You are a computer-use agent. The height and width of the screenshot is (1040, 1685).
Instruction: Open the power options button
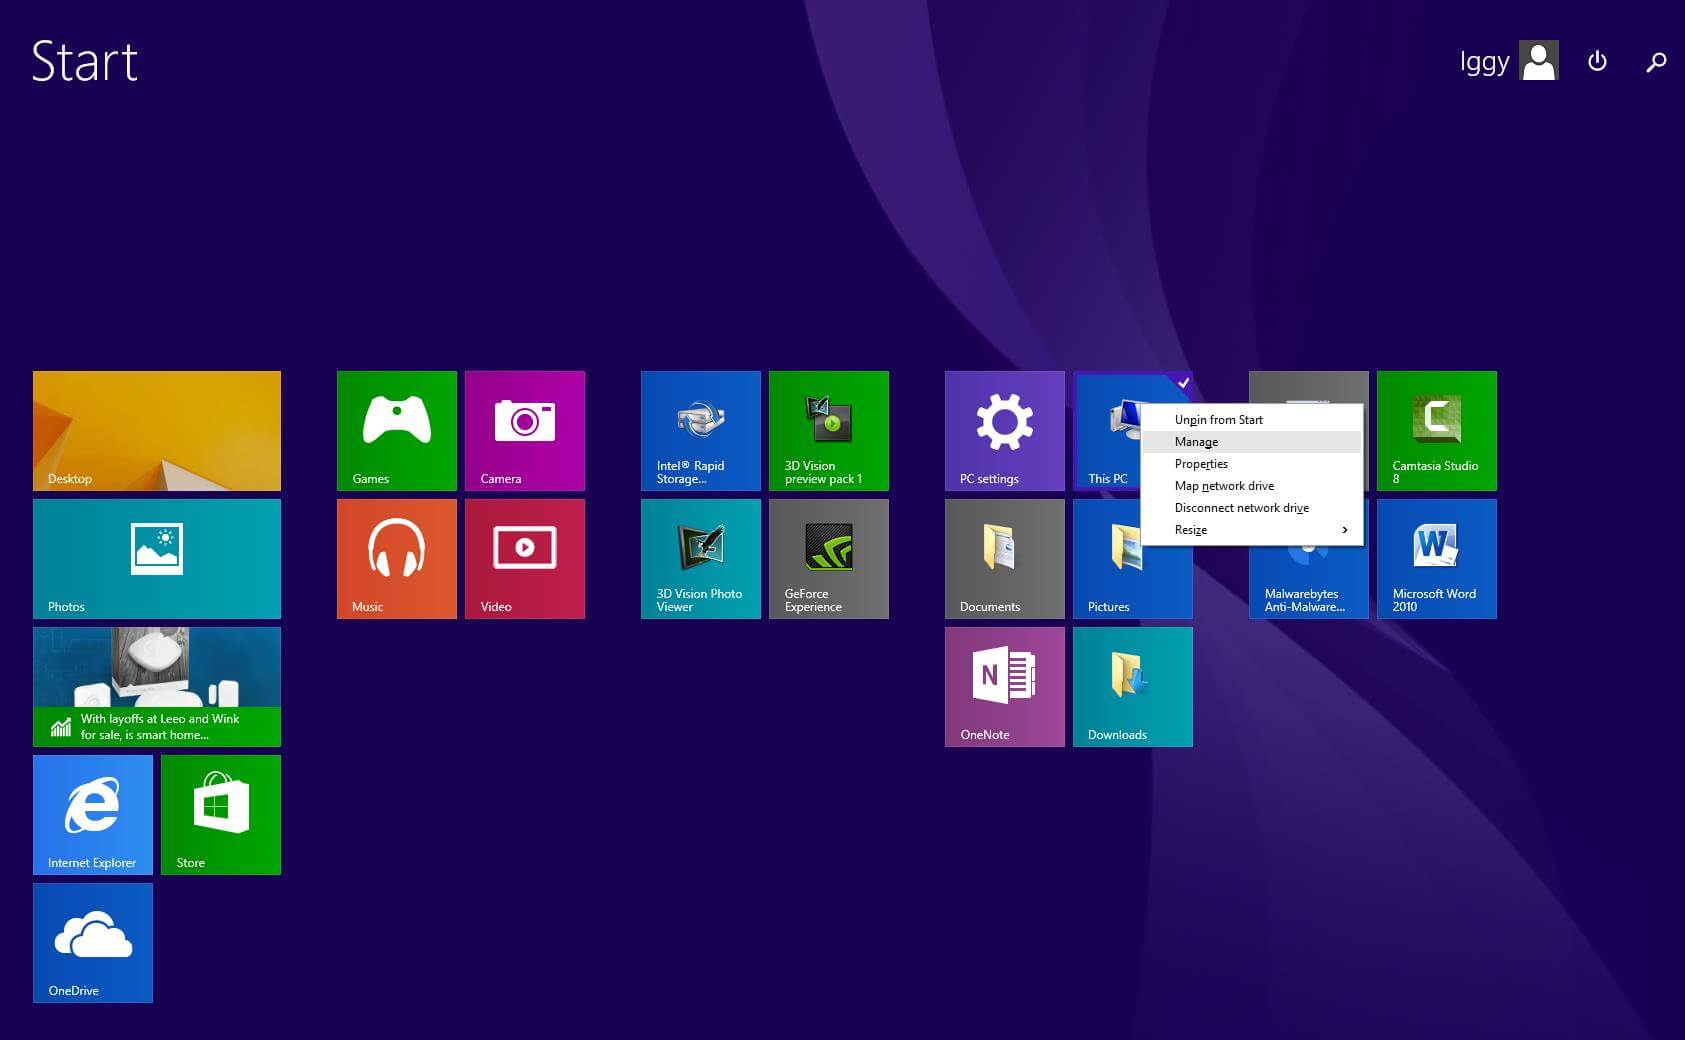click(1597, 61)
